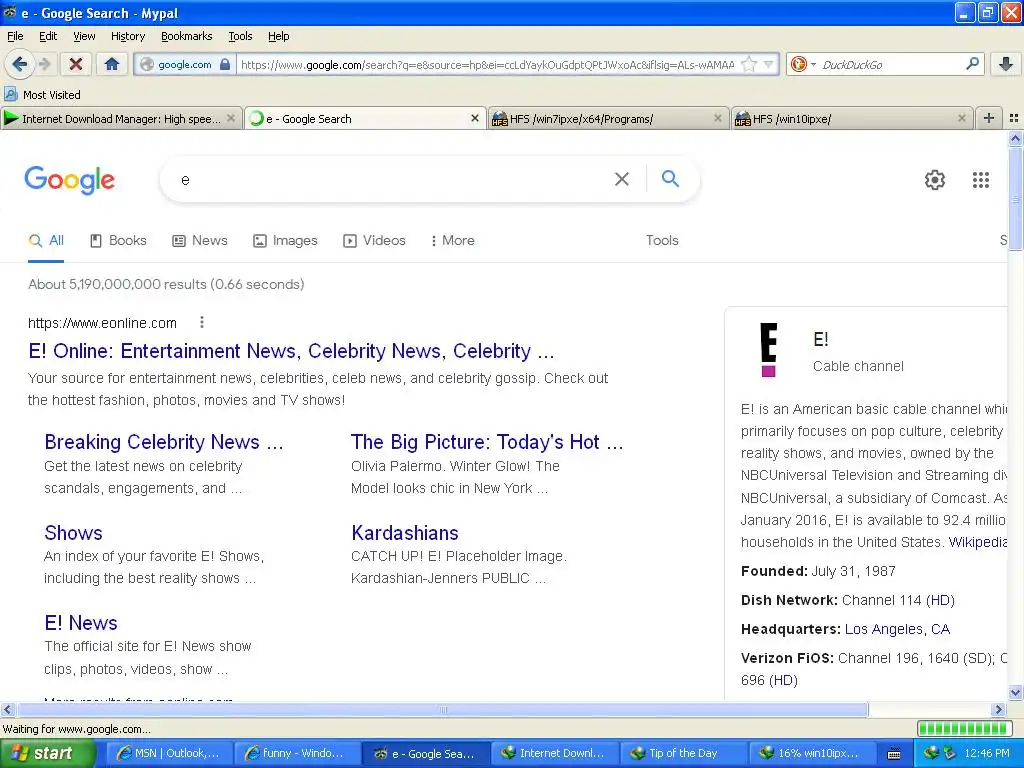This screenshot has width=1024, height=768.
Task: Switch to Books results
Action: point(118,240)
